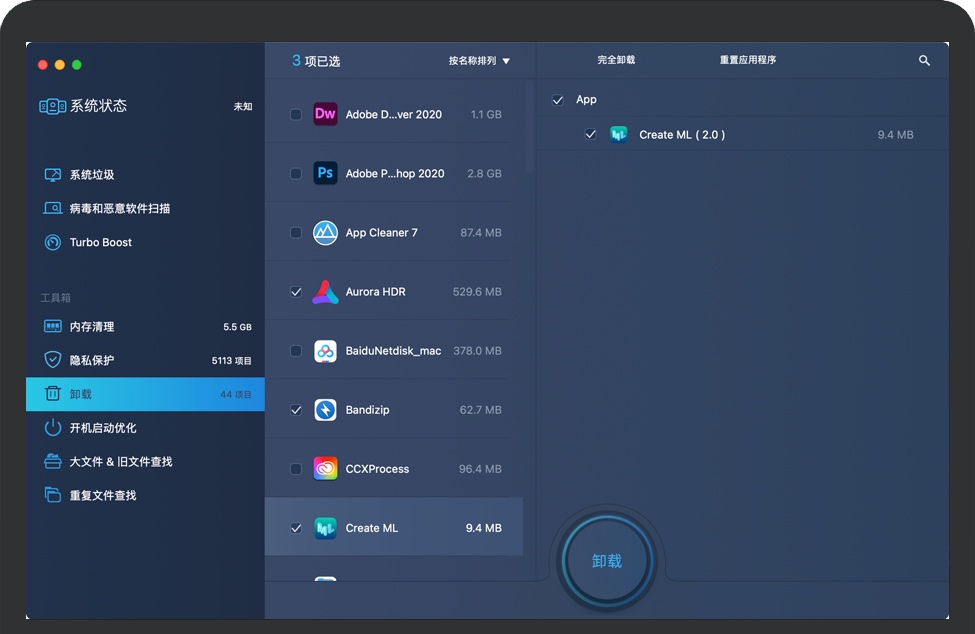
Task: Check the Adobe D...ver 2020 checkbox
Action: 296,114
